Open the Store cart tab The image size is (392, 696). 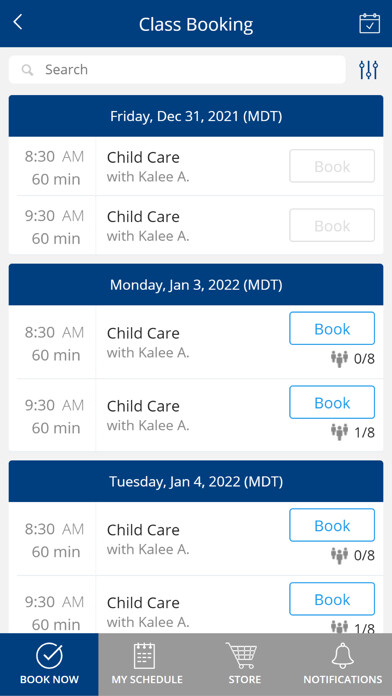[x=245, y=664]
